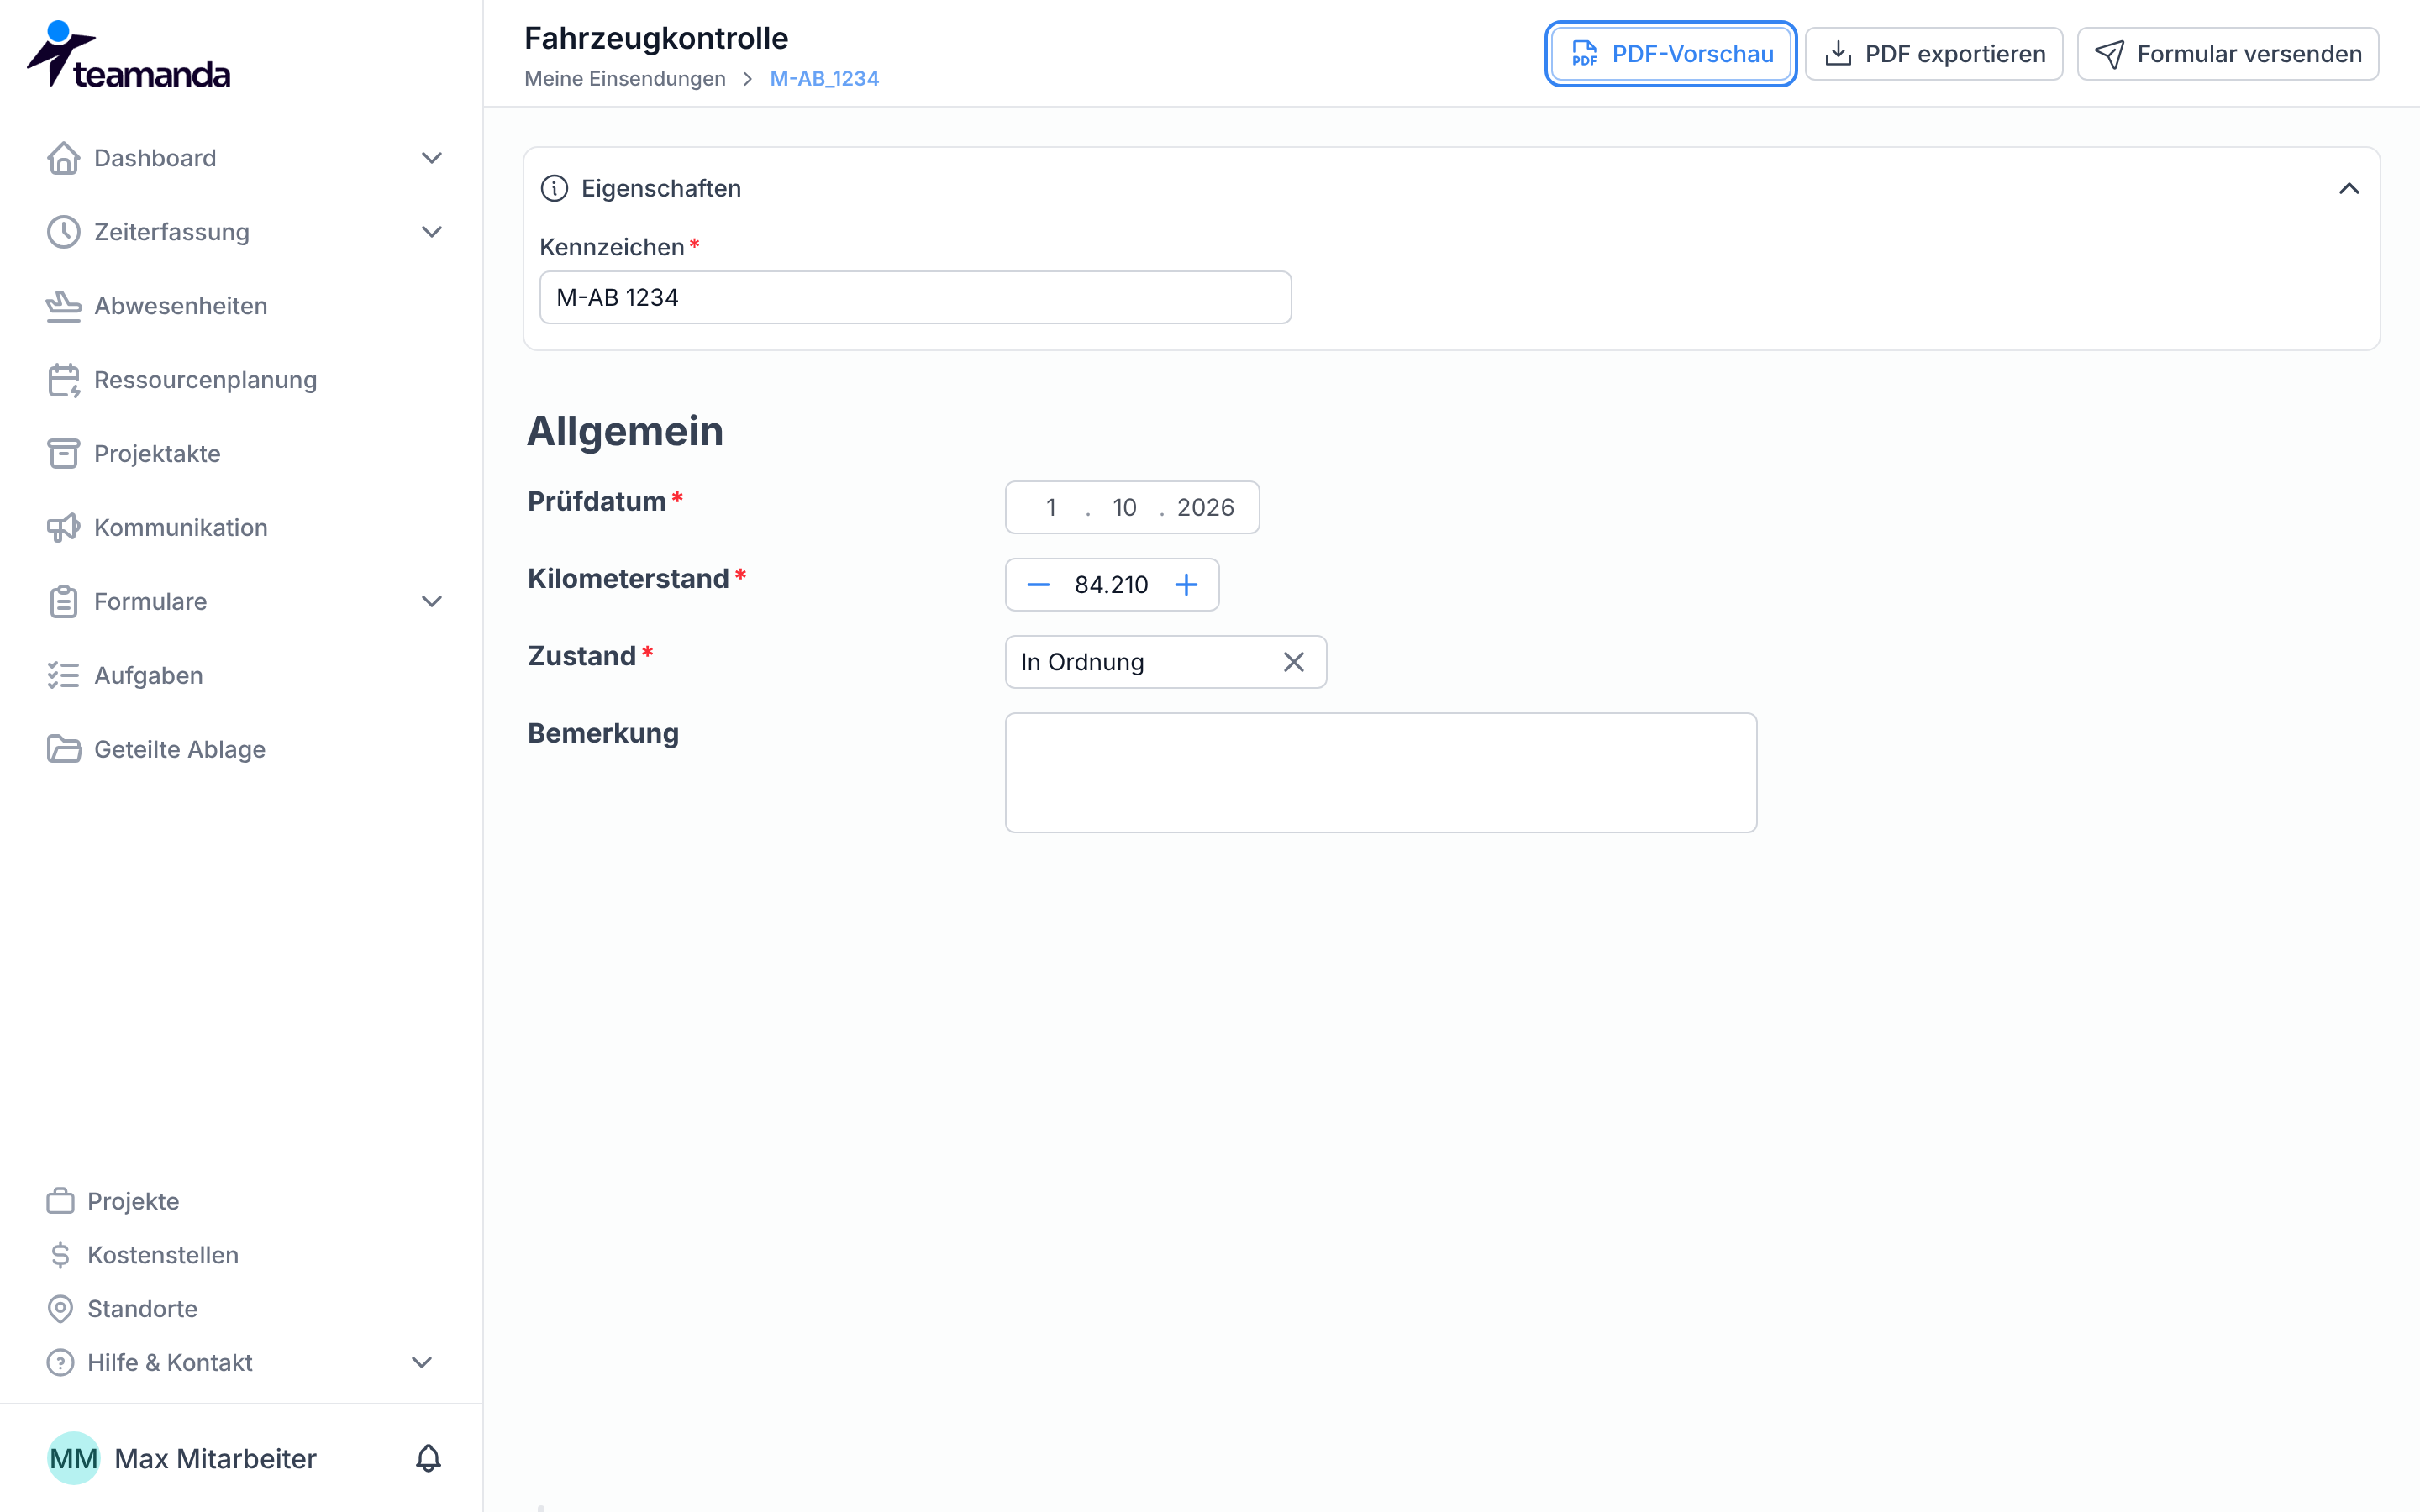This screenshot has width=2420, height=1512.
Task: Click the Geteilte Ablage folder icon
Action: click(63, 750)
